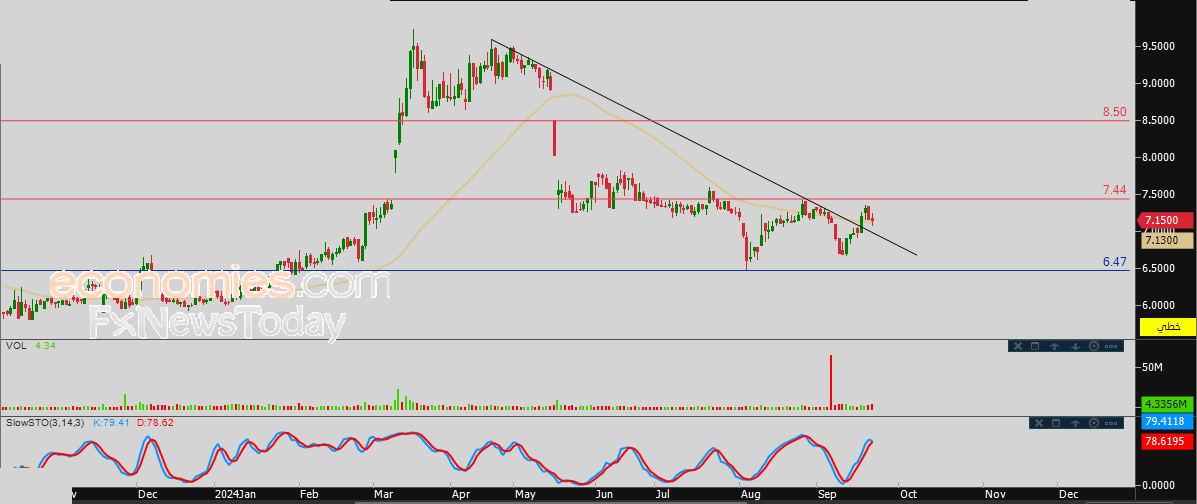Click 9.0000 on the price axis
This screenshot has width=1197, height=504.
(x=1158, y=83)
